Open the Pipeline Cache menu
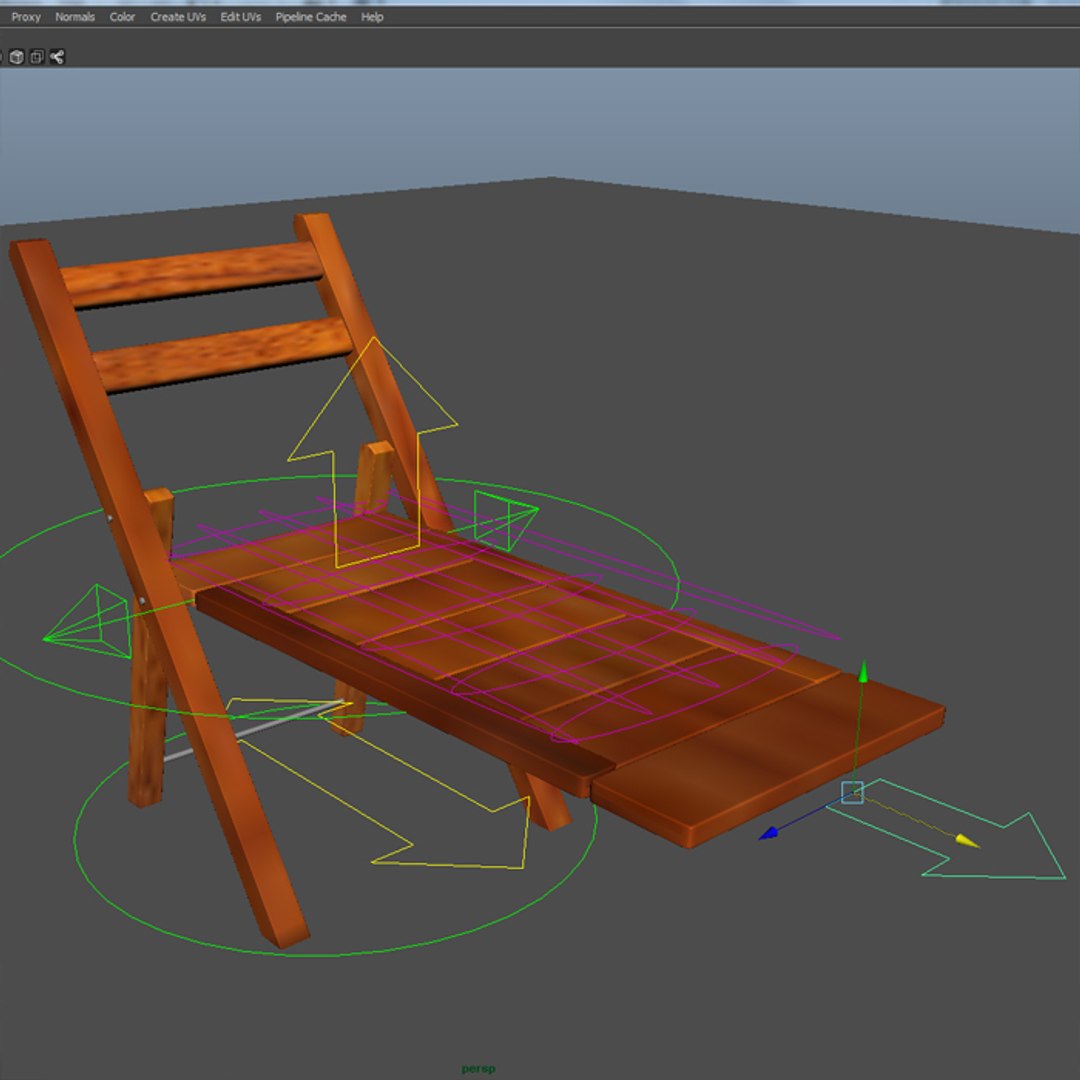 pos(311,17)
